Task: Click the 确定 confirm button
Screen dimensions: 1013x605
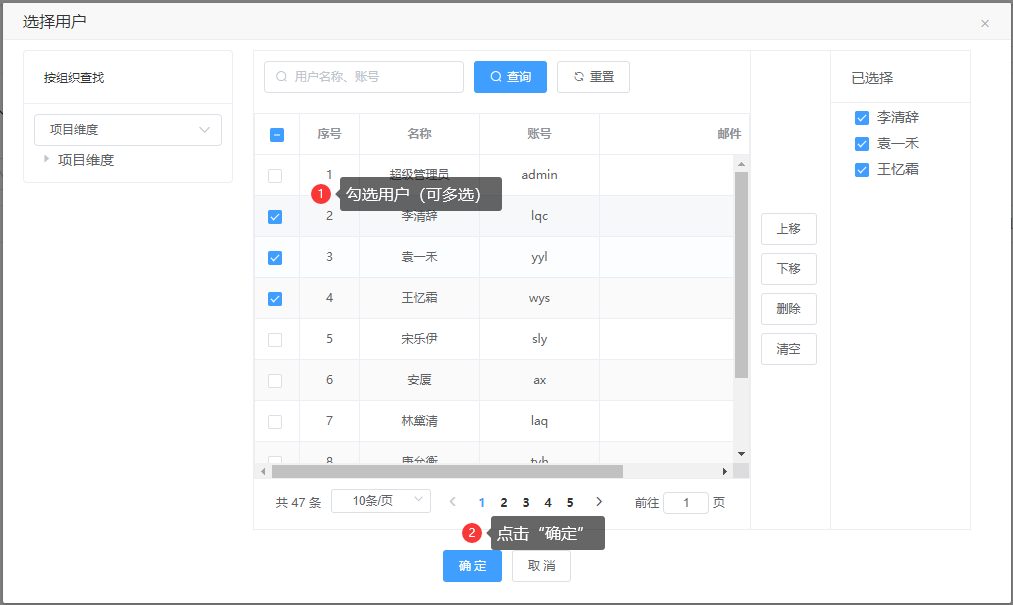Action: tap(472, 566)
